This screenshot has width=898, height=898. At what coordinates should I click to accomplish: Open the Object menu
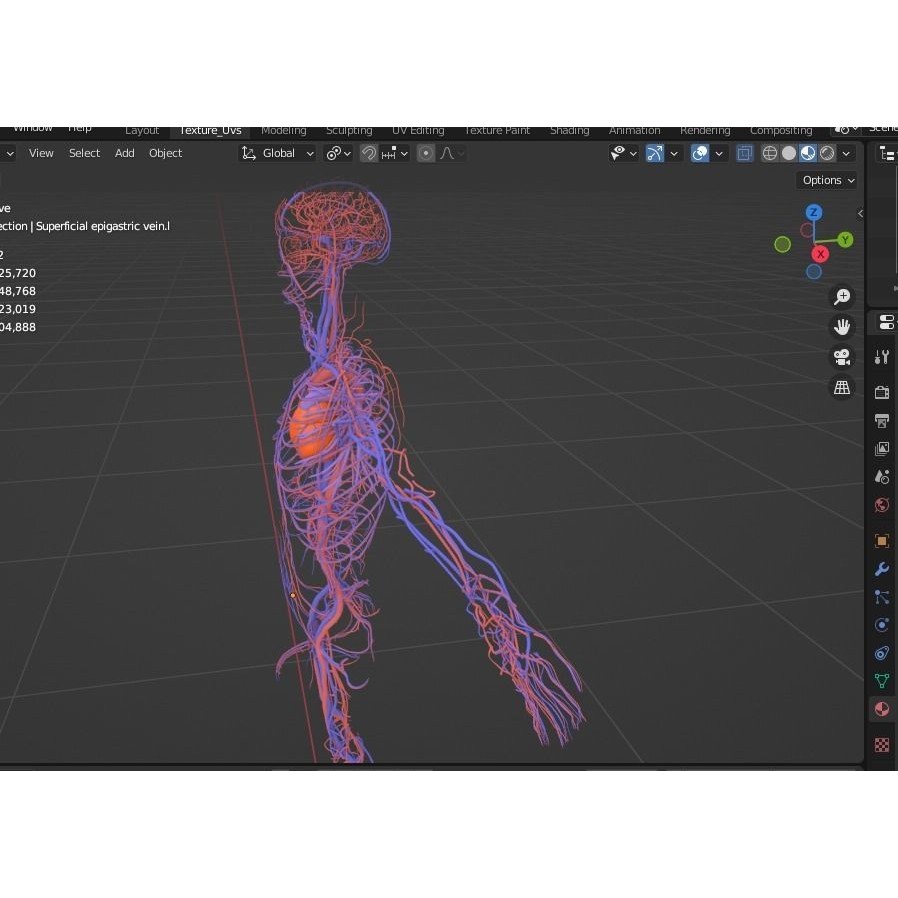pos(165,152)
